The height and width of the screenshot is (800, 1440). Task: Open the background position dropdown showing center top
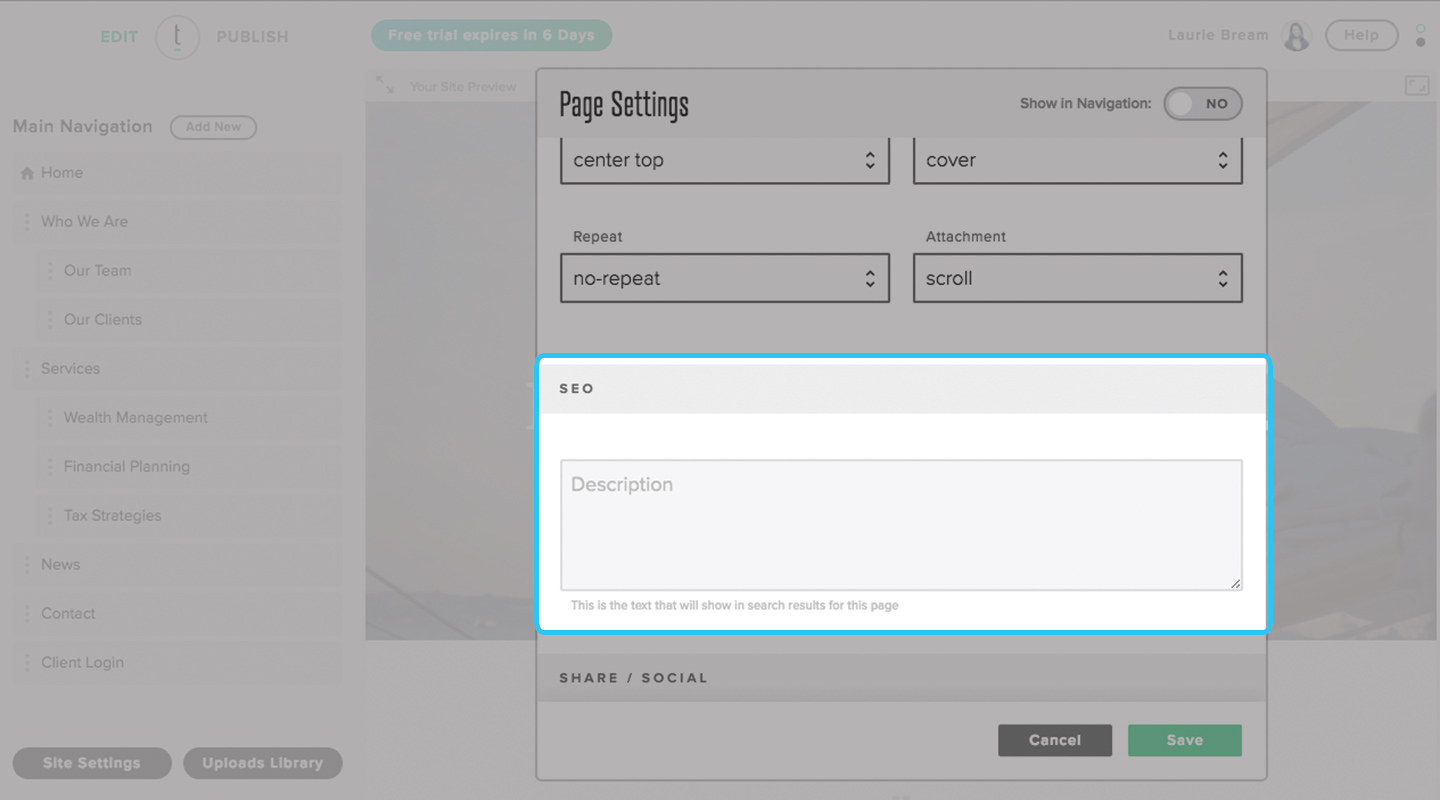point(724,160)
